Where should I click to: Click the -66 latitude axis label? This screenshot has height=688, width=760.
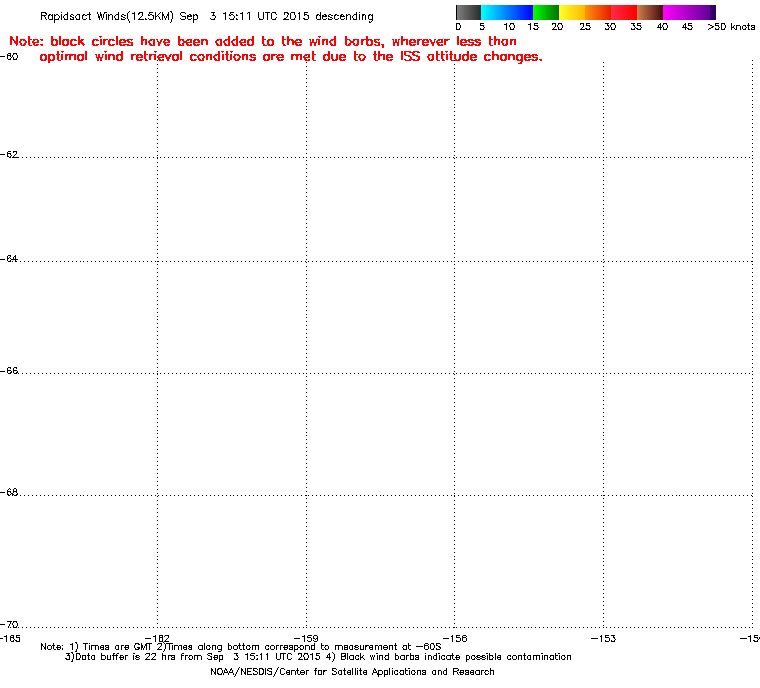coord(9,370)
